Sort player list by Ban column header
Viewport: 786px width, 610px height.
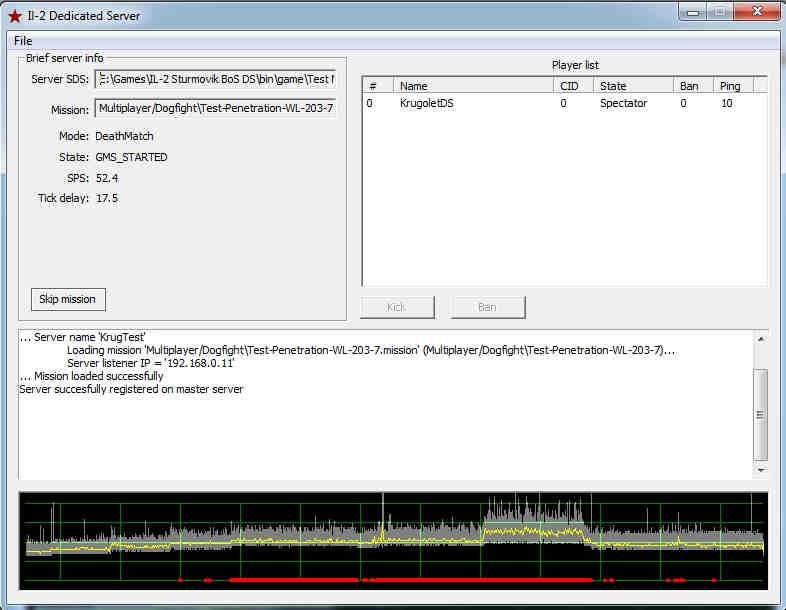pyautogui.click(x=693, y=86)
